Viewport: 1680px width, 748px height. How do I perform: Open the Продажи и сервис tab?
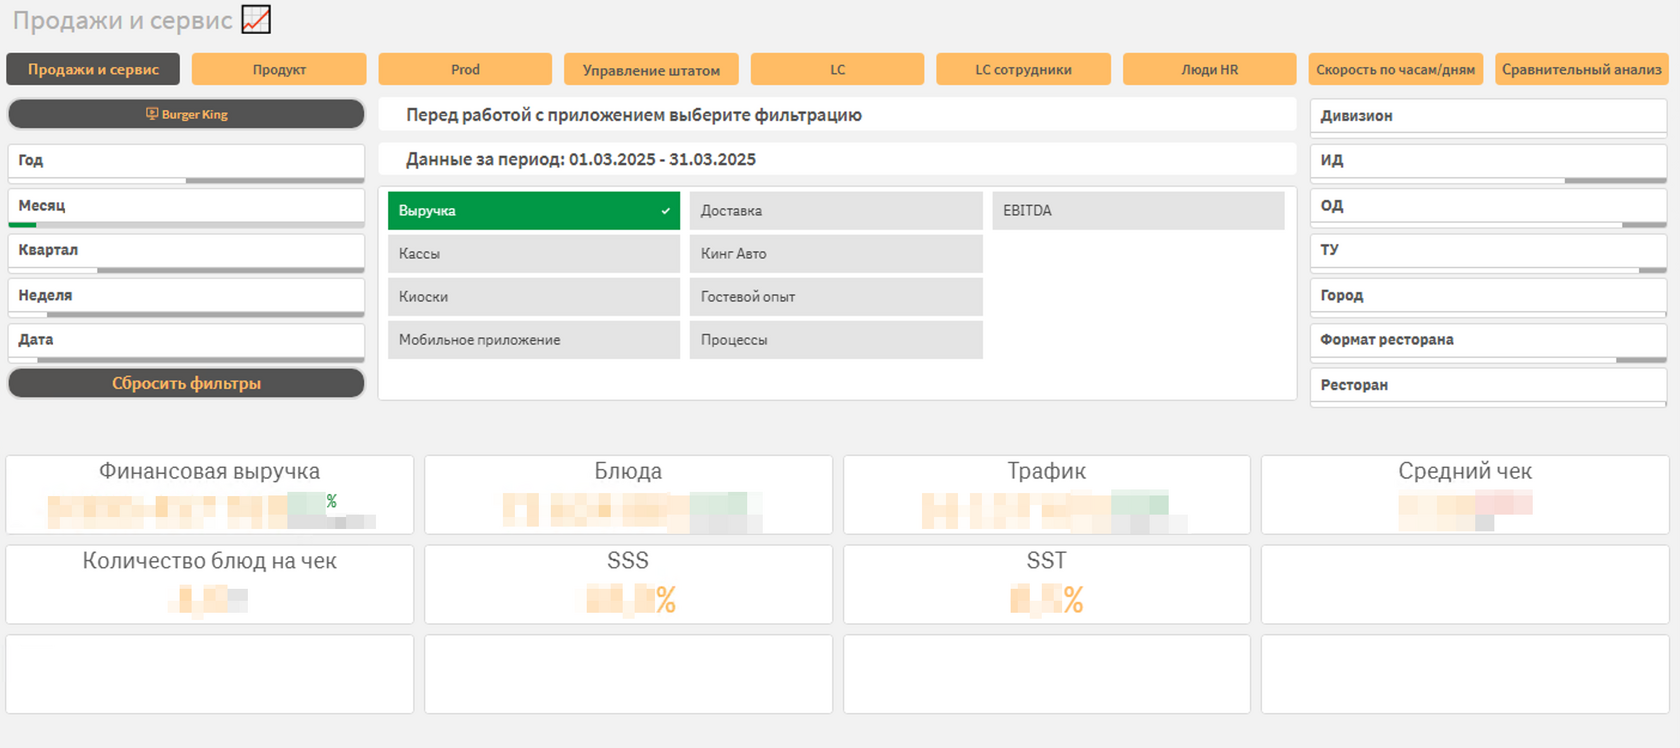click(x=93, y=69)
